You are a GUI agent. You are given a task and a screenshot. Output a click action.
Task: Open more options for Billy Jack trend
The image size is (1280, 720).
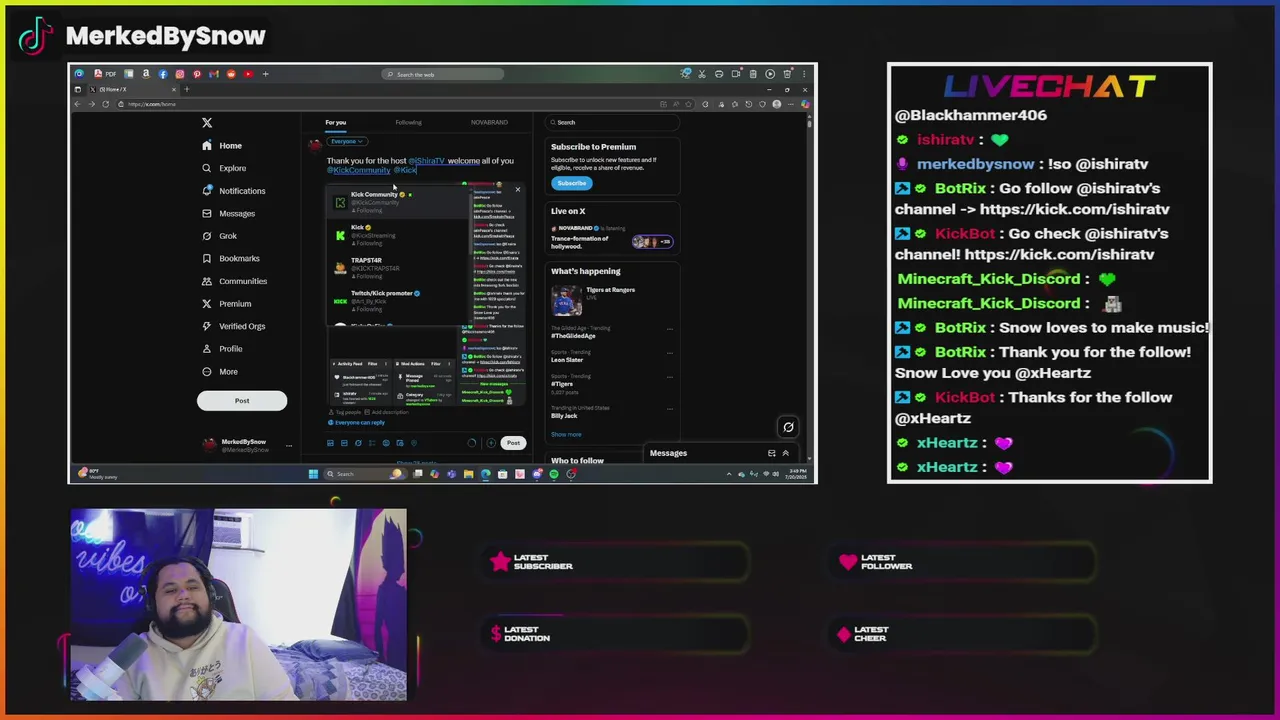tap(670, 409)
